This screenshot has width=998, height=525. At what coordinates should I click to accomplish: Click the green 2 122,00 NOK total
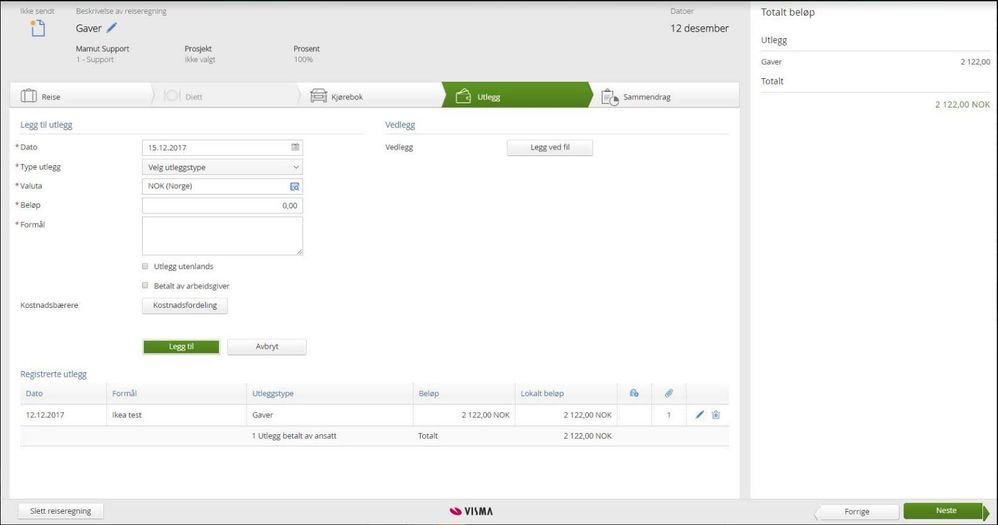[962, 104]
